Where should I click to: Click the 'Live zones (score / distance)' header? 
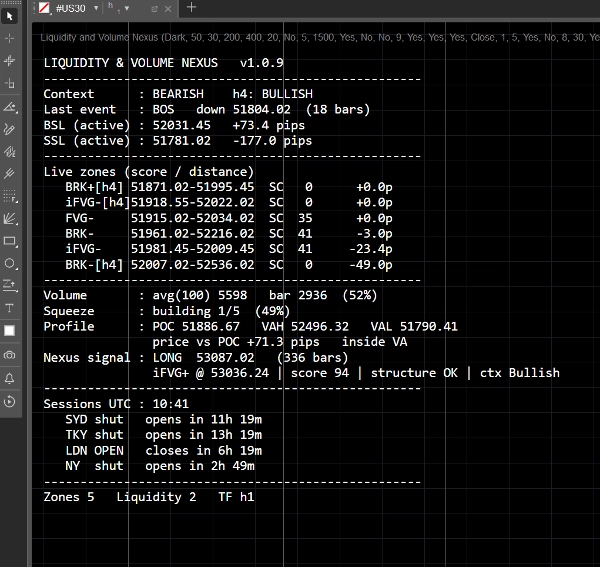(x=148, y=172)
